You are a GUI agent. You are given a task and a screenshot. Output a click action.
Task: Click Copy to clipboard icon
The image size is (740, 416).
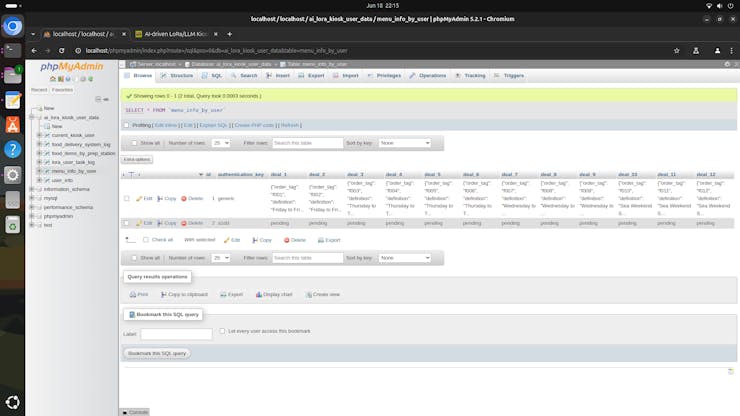coord(164,294)
